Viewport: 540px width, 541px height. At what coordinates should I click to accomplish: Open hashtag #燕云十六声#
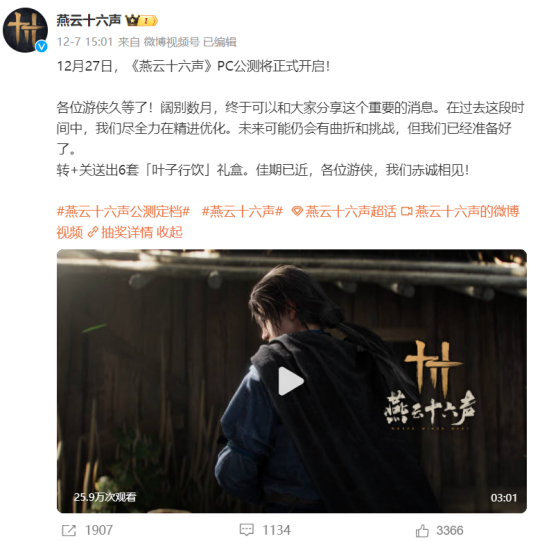tap(242, 211)
